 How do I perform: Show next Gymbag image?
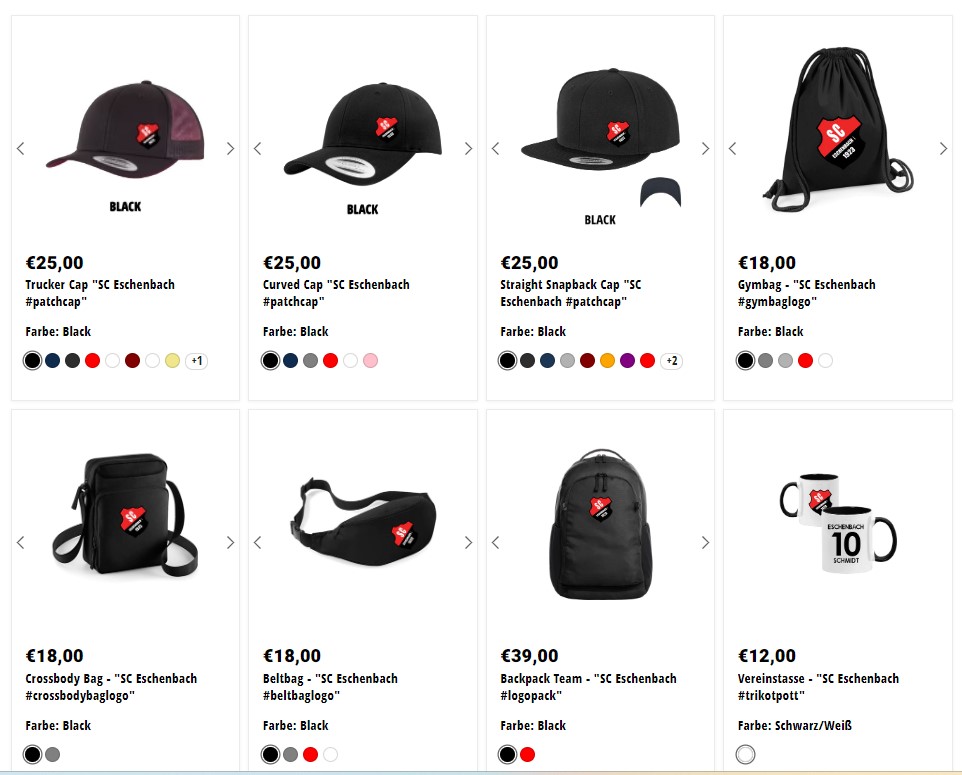(943, 148)
